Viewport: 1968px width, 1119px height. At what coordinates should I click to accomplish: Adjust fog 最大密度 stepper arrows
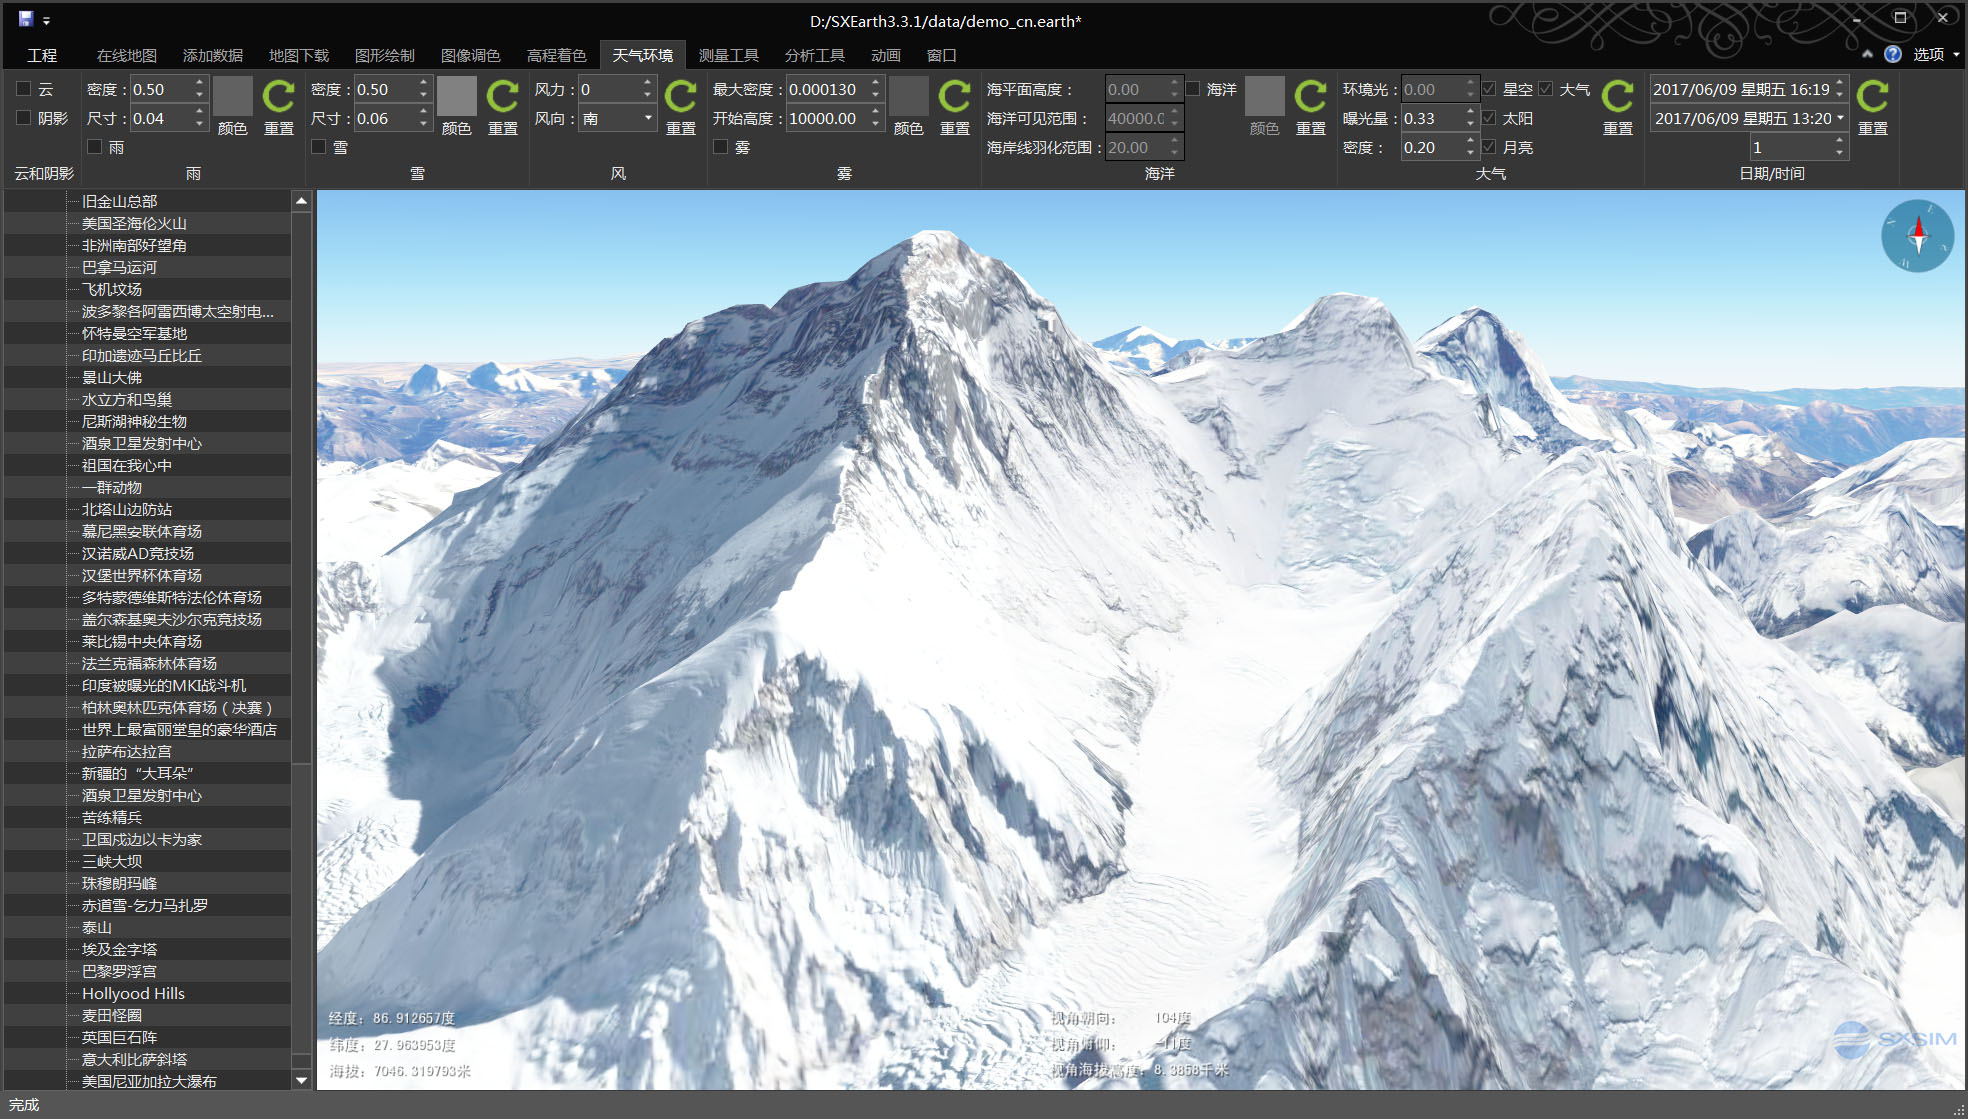[x=876, y=89]
